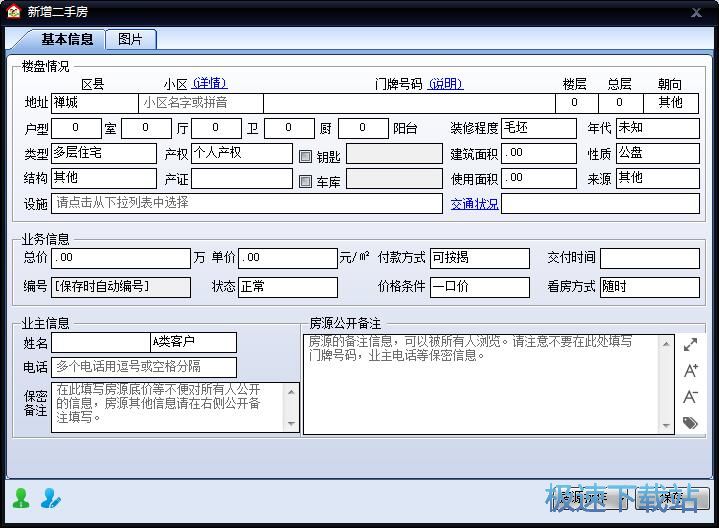
Task: Click the tag icon beside public remarks
Action: coord(690,423)
